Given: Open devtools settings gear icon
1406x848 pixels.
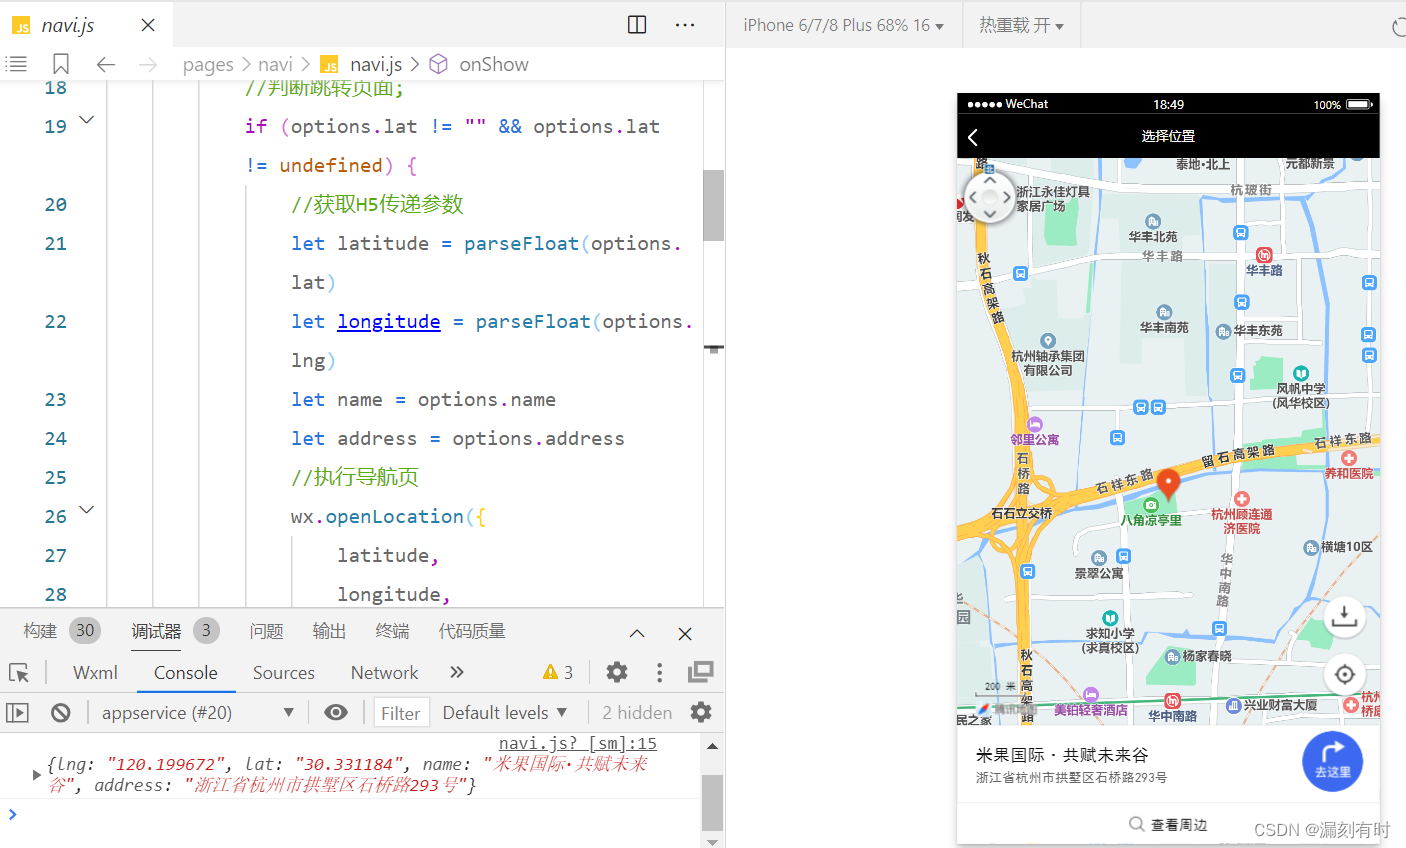Looking at the screenshot, I should (617, 672).
